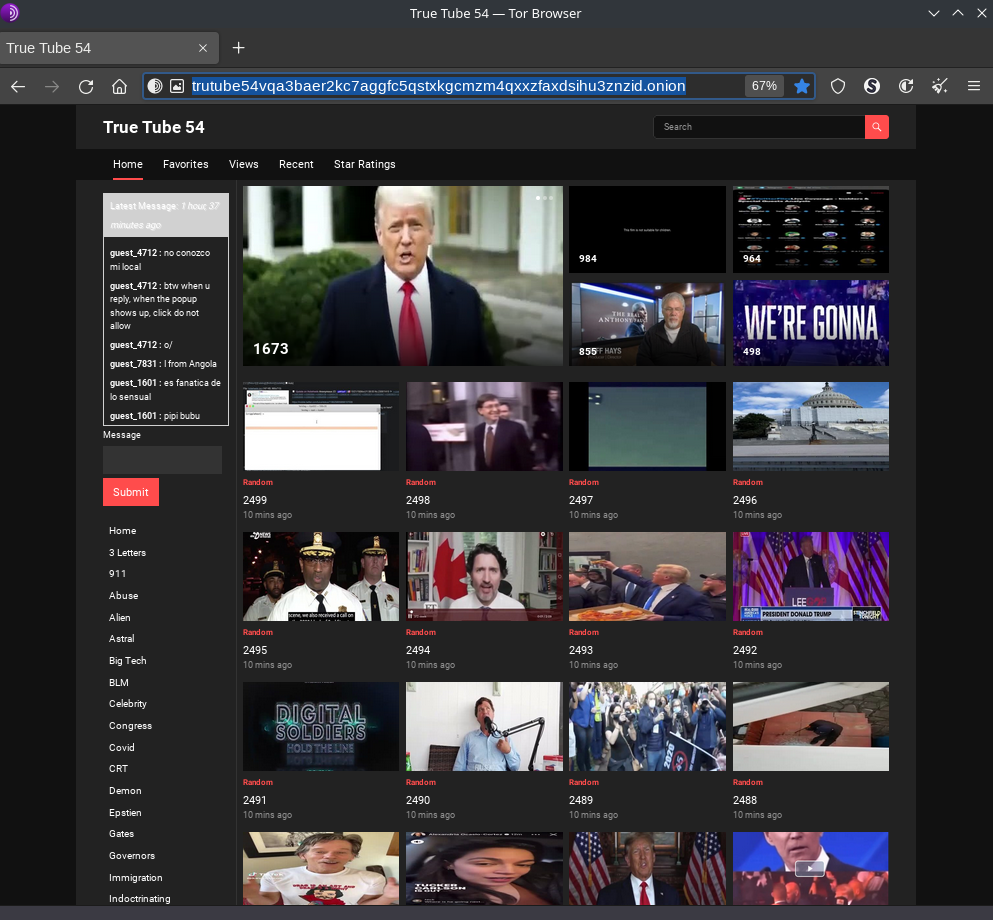Screen dimensions: 993x920
Task: Click the video title 2490
Action: (418, 800)
